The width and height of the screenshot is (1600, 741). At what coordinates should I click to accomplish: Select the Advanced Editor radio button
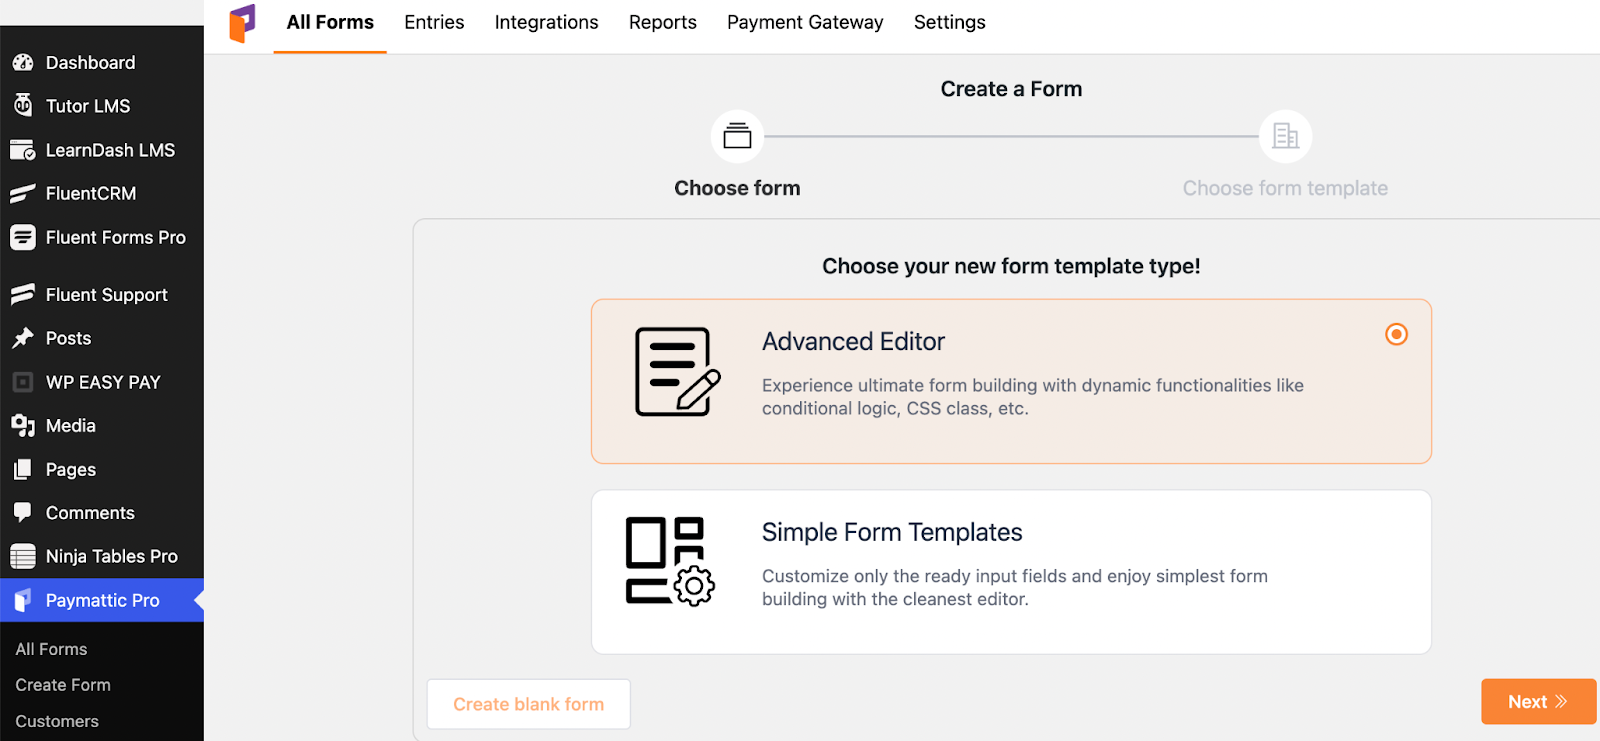(1396, 334)
